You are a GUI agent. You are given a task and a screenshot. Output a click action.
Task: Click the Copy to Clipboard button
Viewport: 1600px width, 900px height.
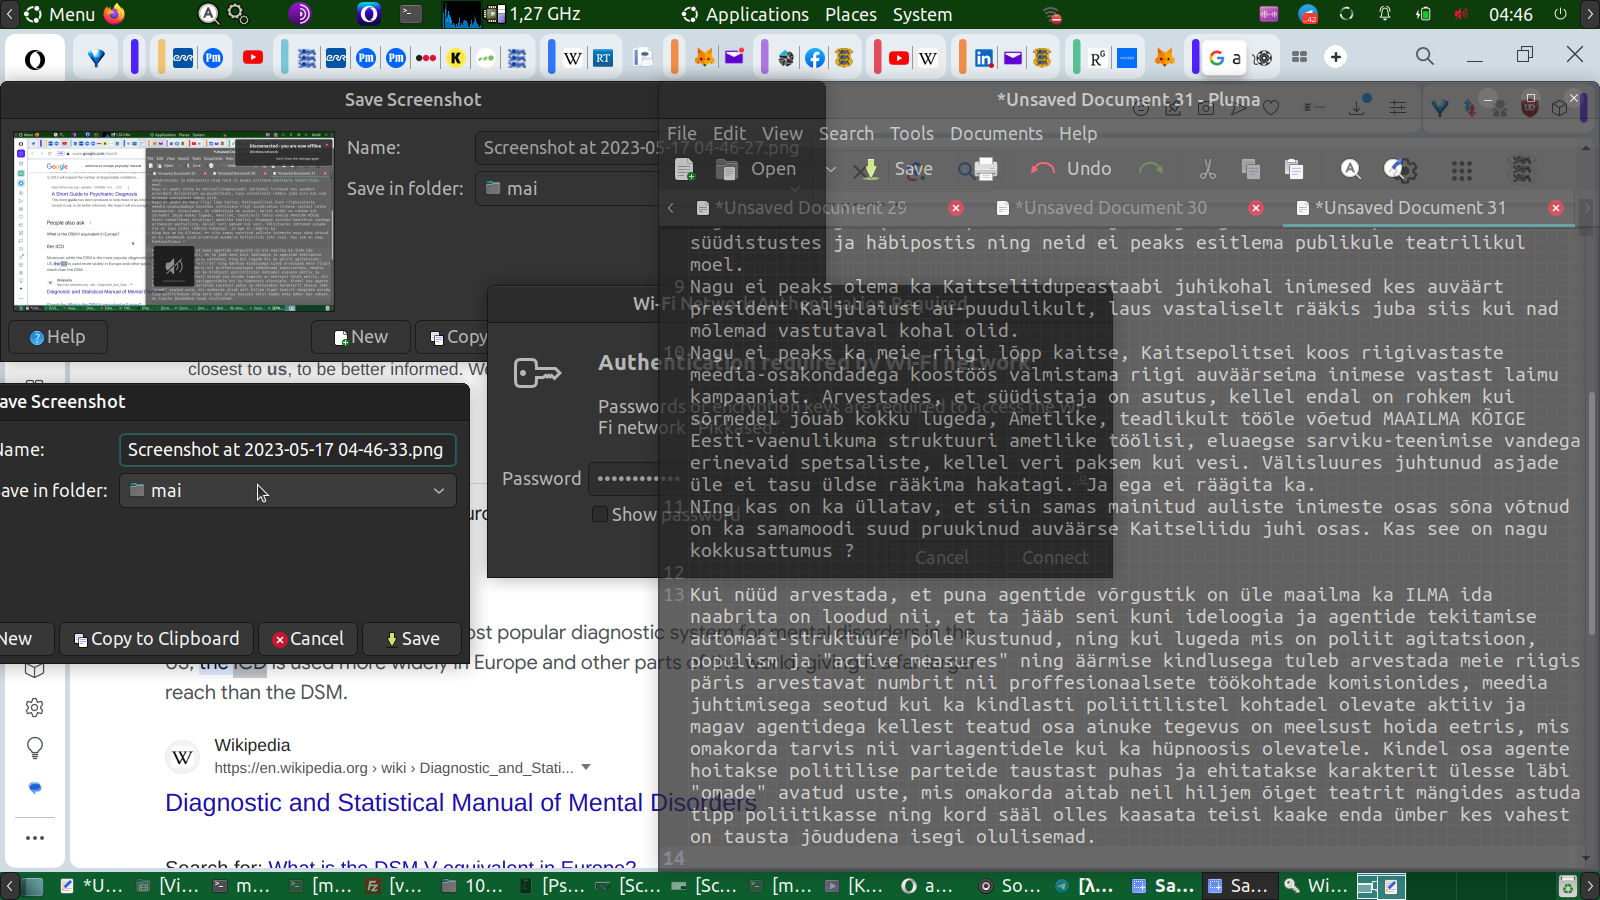[x=156, y=639]
